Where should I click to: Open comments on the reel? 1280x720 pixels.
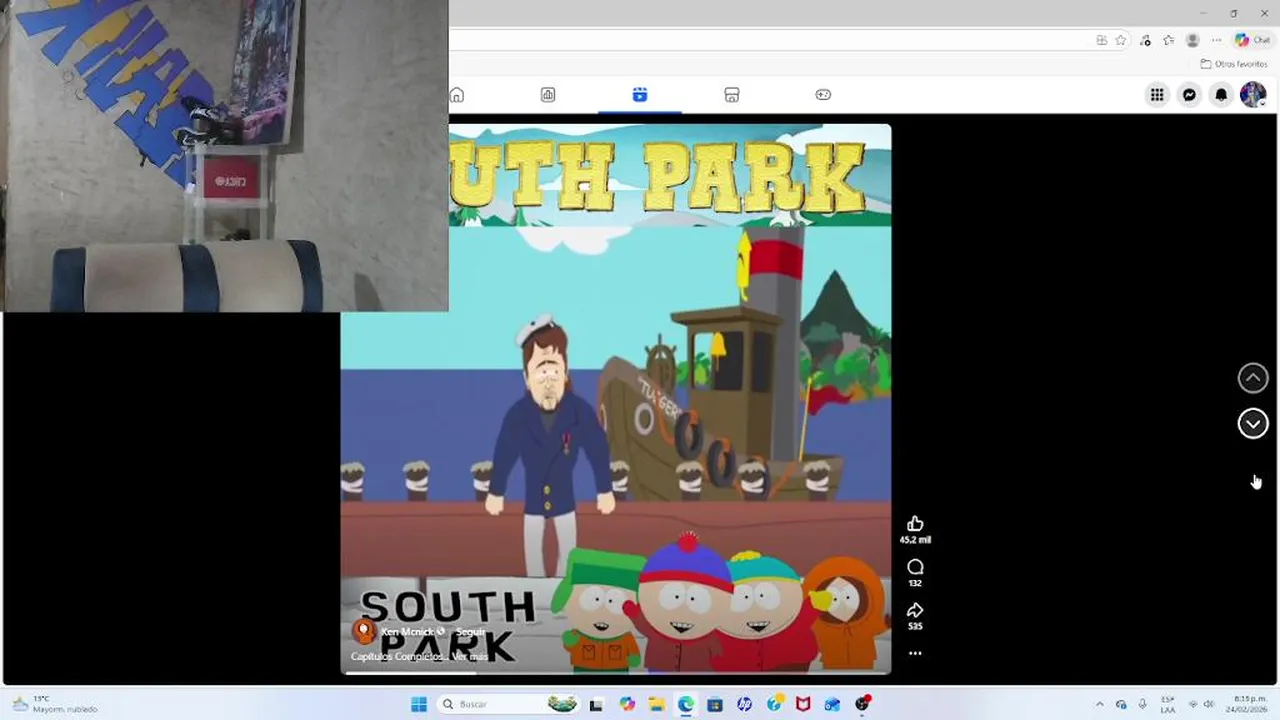(915, 567)
